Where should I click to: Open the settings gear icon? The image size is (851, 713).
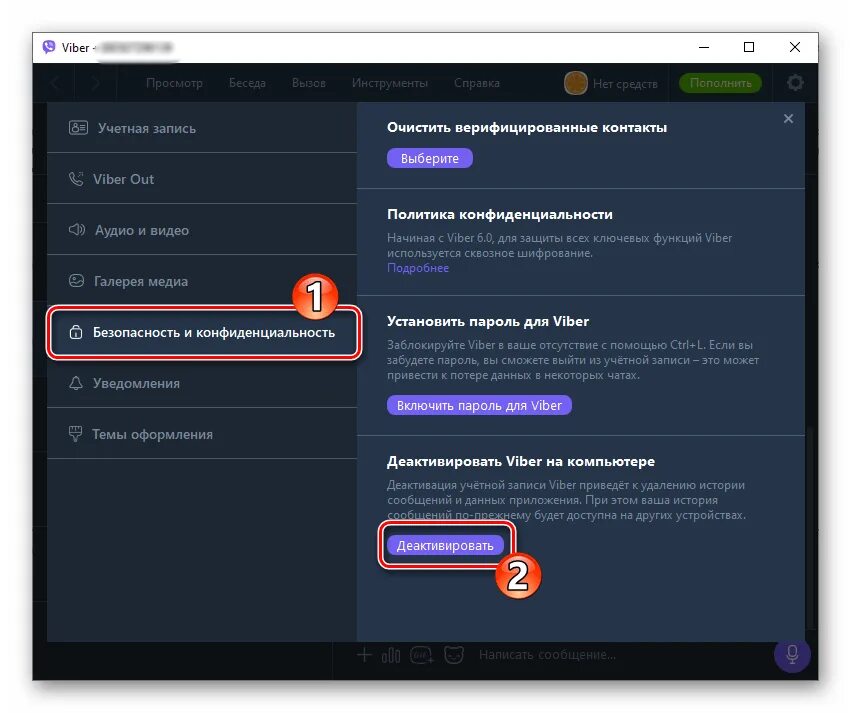point(795,83)
